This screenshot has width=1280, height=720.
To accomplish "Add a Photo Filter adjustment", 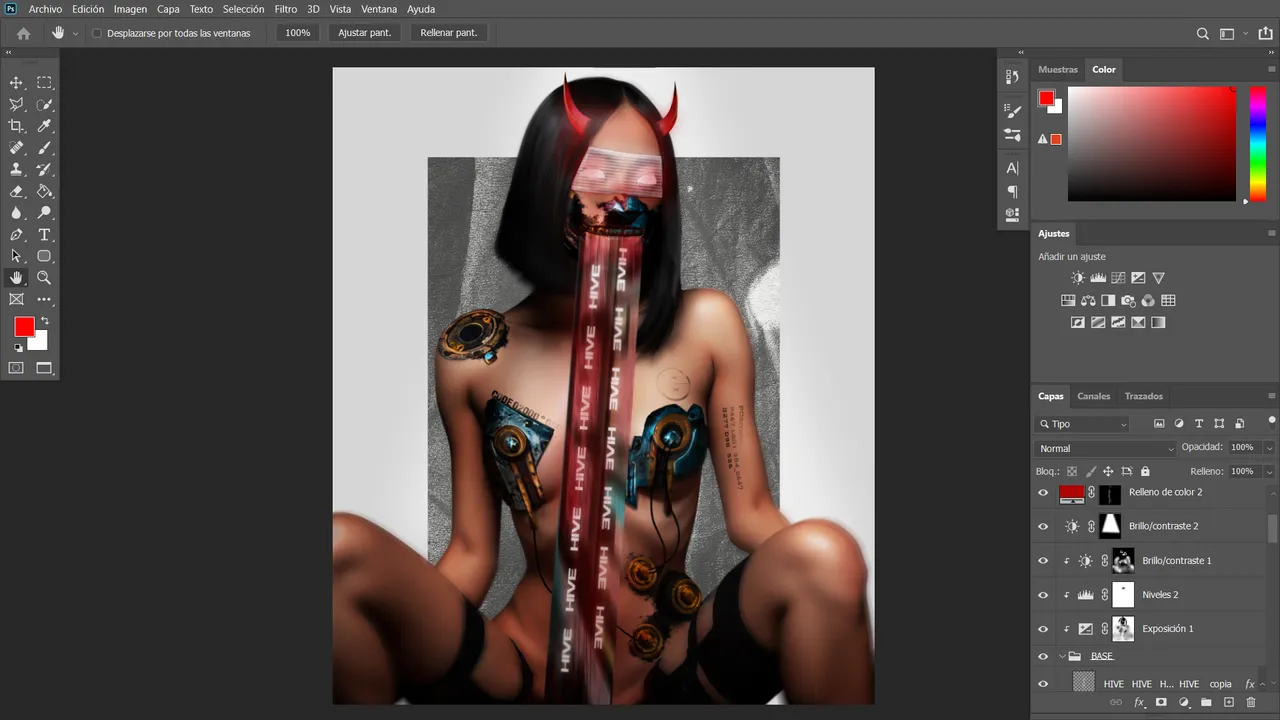I will coord(1128,300).
